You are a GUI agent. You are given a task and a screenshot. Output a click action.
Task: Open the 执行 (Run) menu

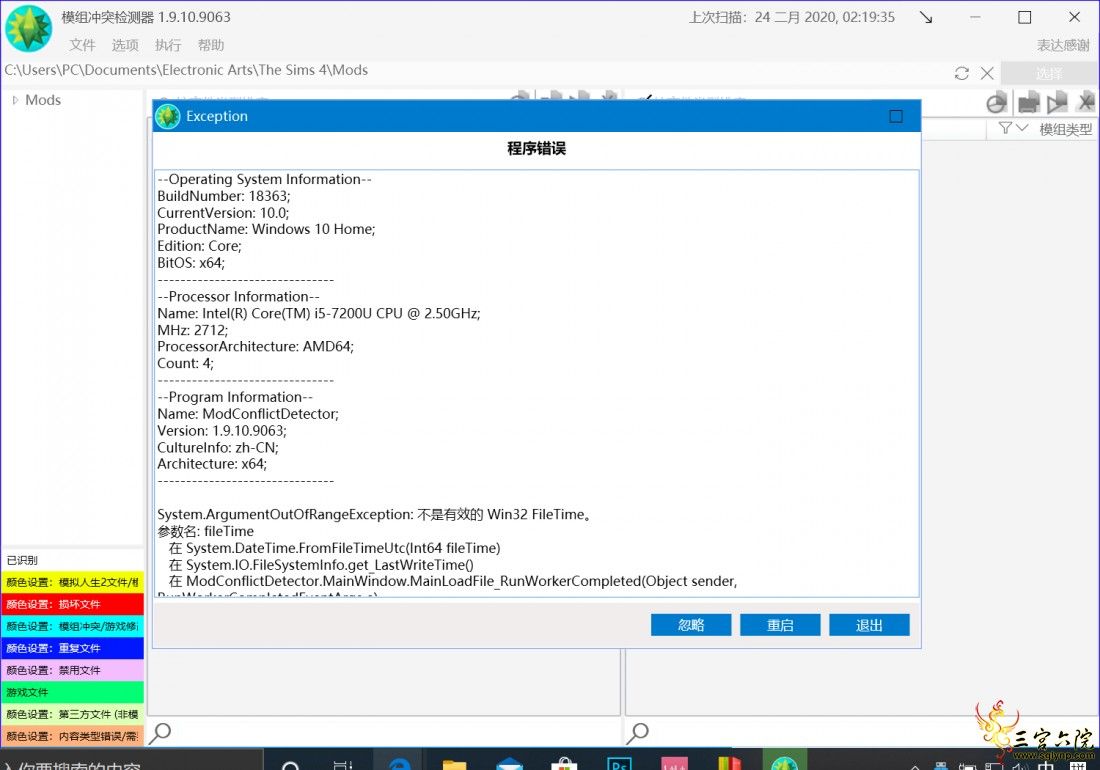[168, 45]
